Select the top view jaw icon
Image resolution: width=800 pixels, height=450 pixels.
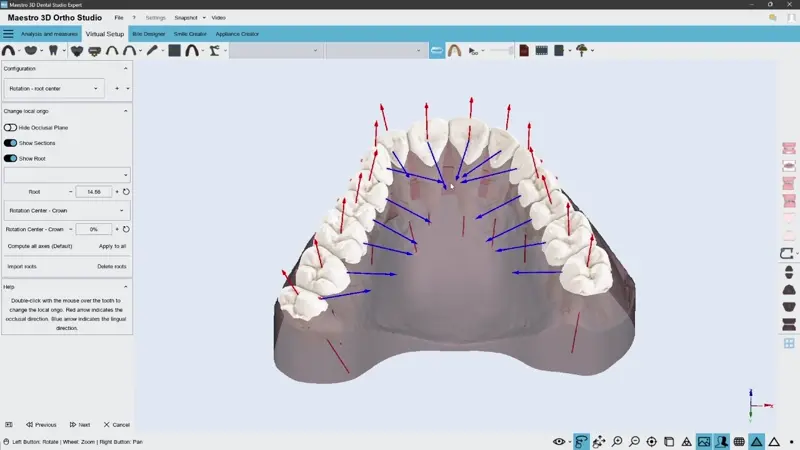(x=789, y=289)
